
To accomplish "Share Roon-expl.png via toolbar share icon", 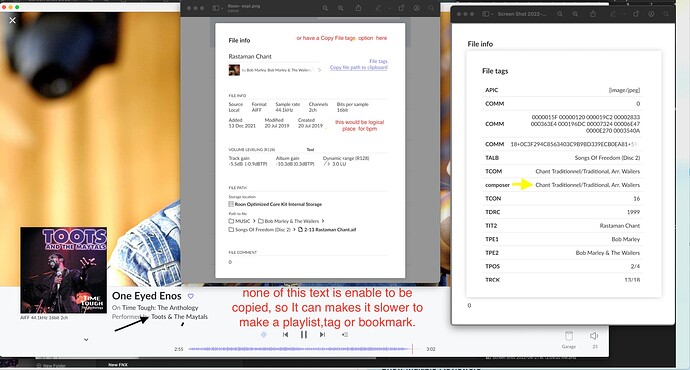I will tap(358, 8).
